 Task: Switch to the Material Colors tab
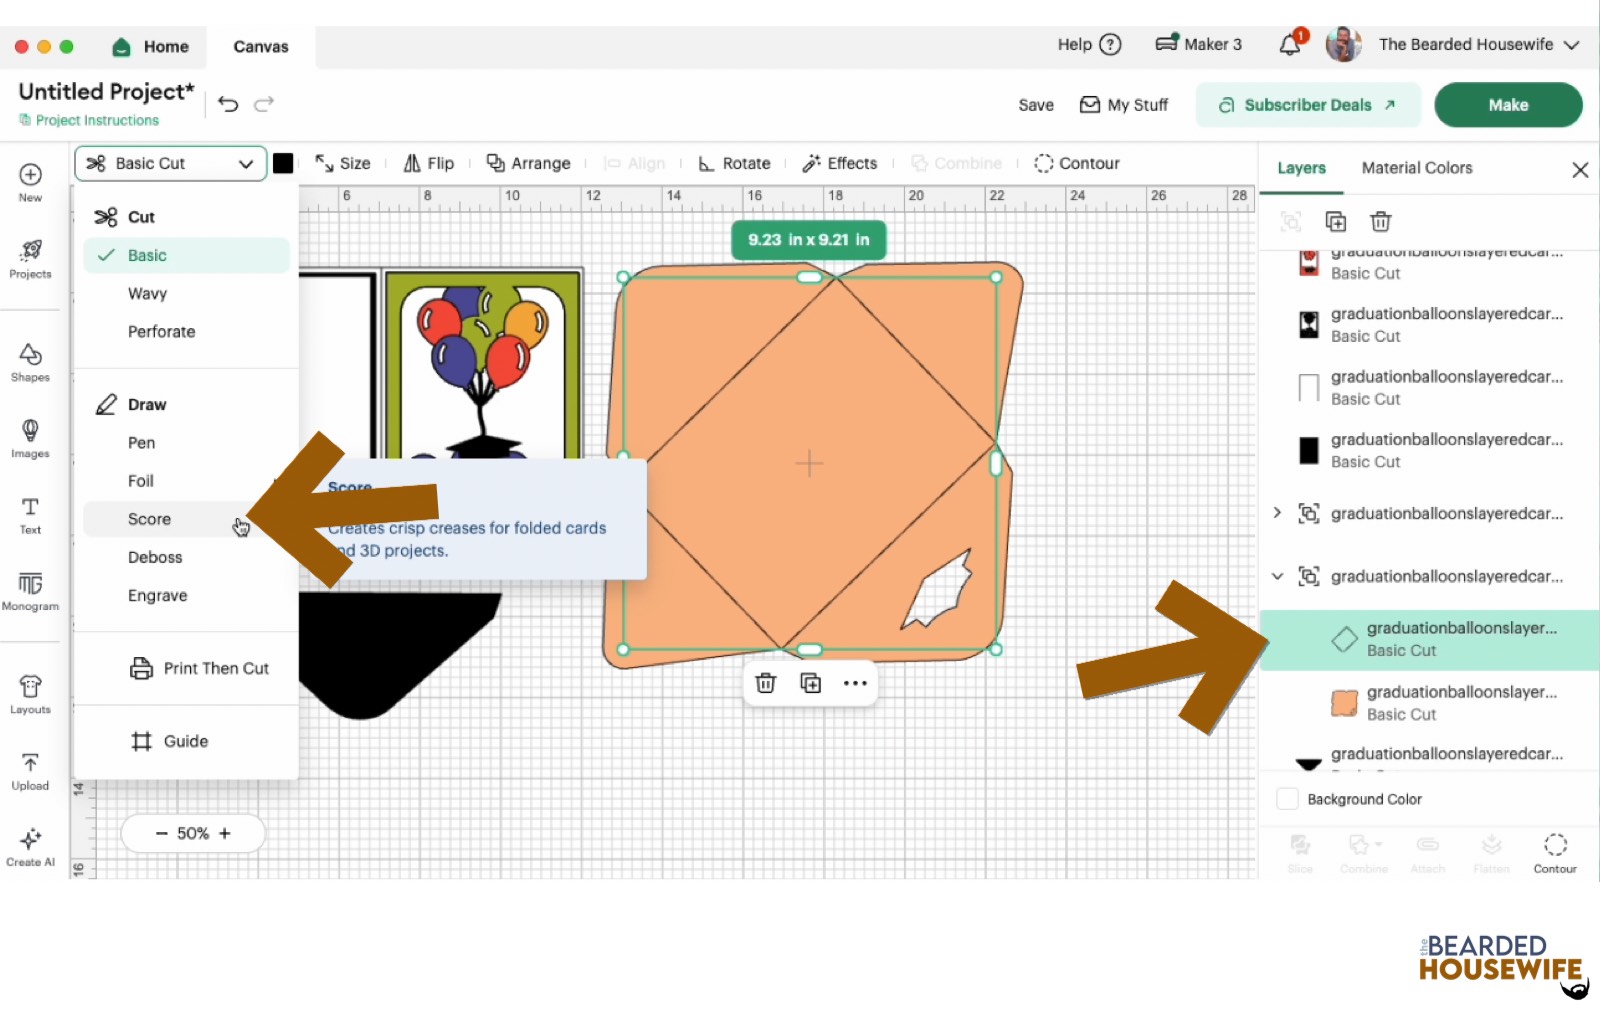click(x=1417, y=168)
